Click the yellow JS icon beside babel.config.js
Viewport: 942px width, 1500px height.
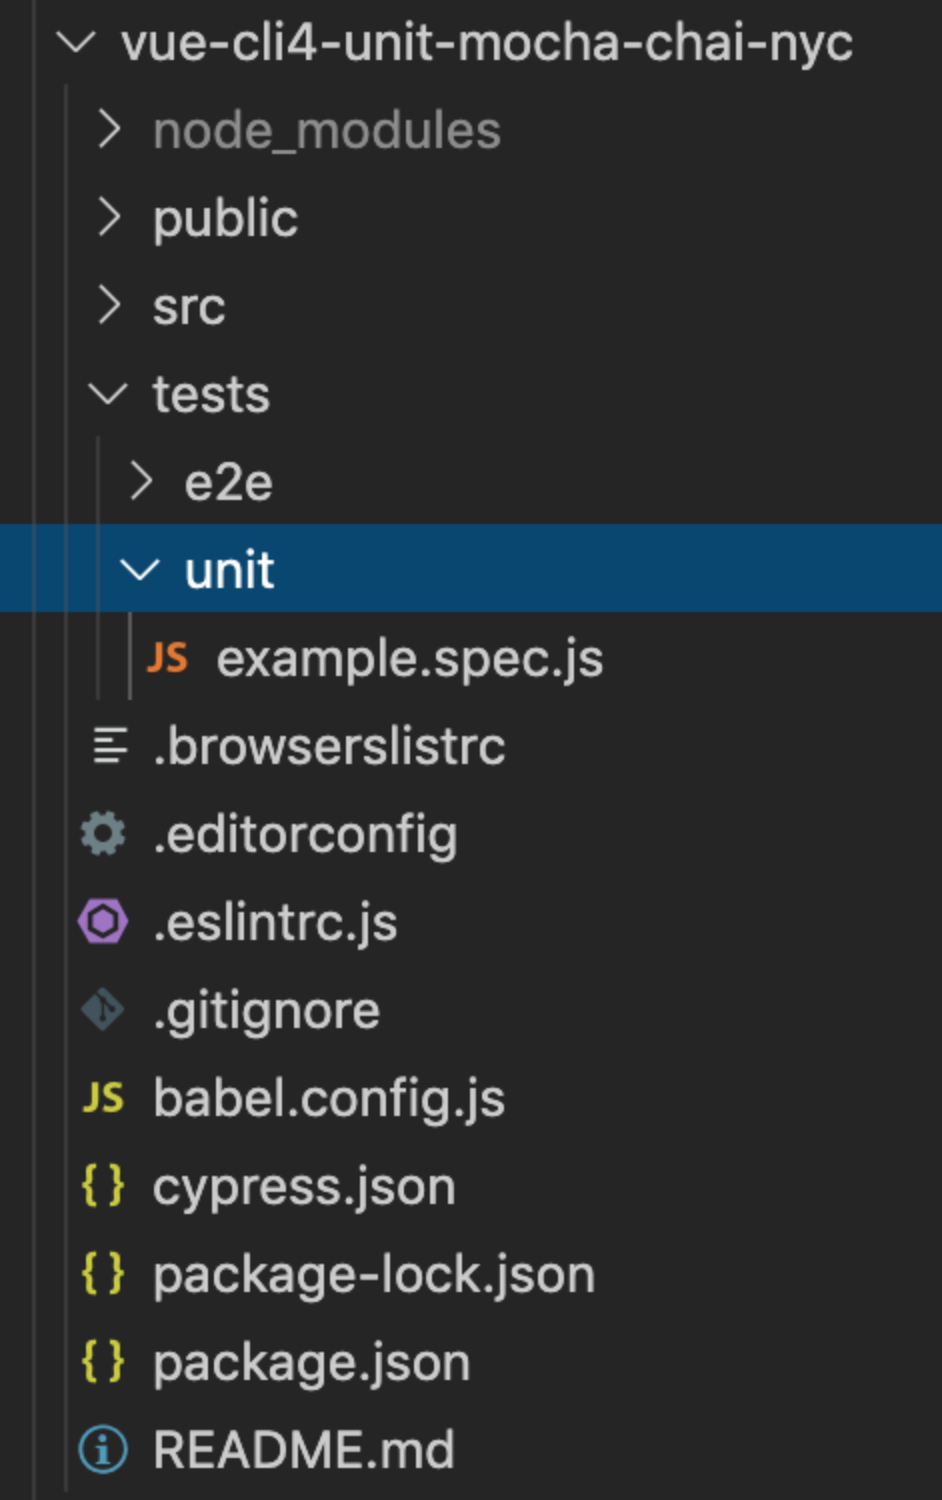[103, 1098]
